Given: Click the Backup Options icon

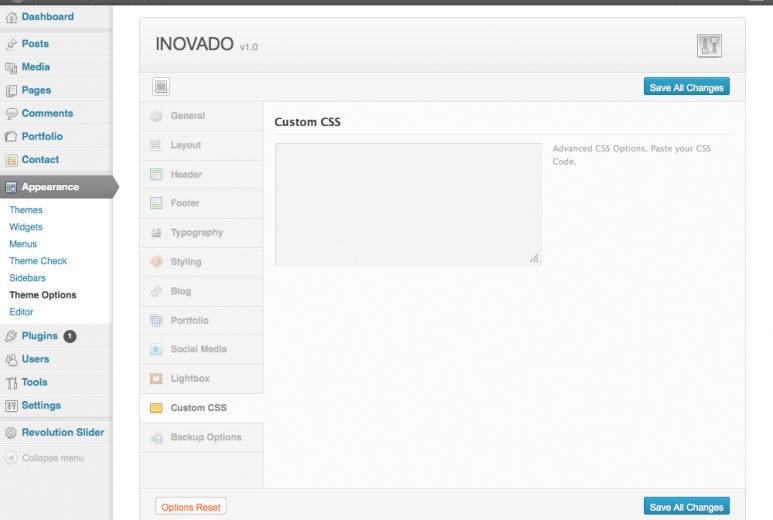Looking at the screenshot, I should tap(156, 438).
